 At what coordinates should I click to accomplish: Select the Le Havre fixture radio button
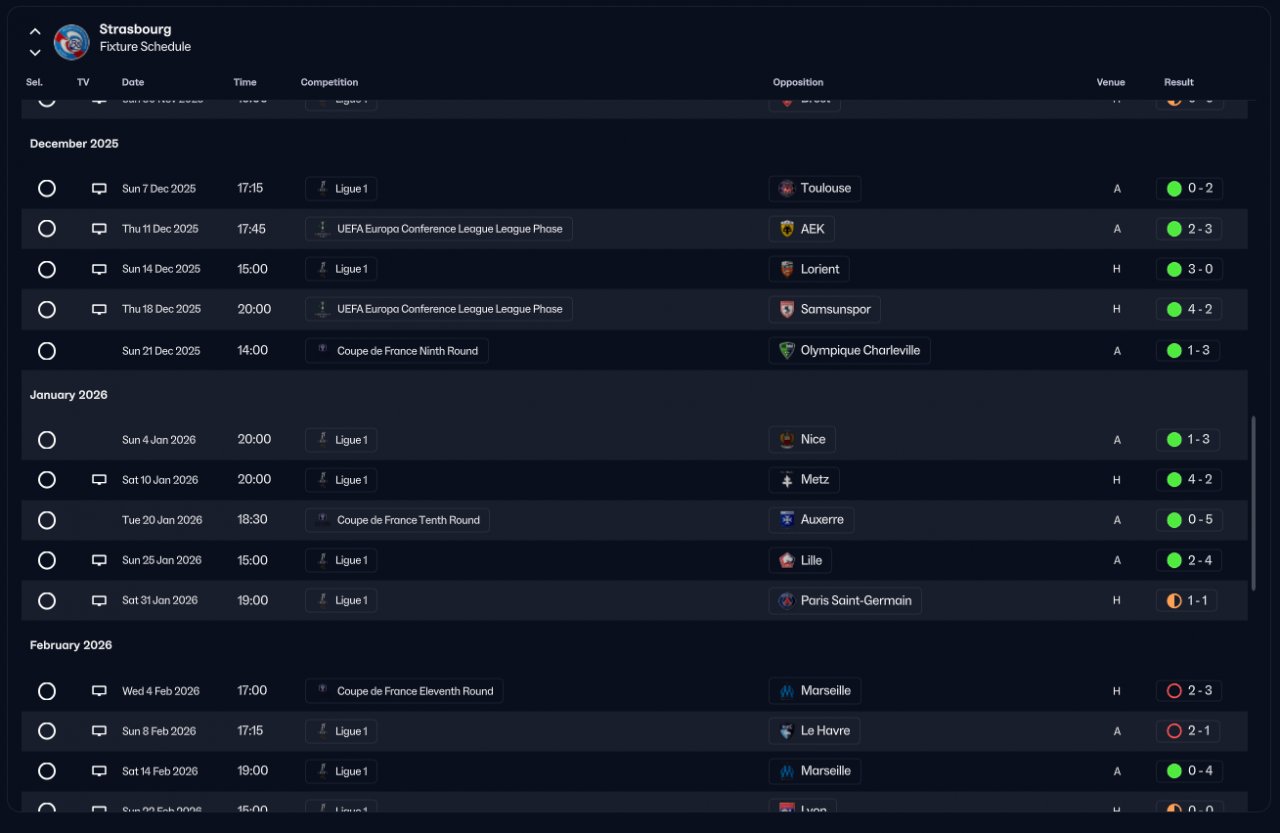coord(47,731)
